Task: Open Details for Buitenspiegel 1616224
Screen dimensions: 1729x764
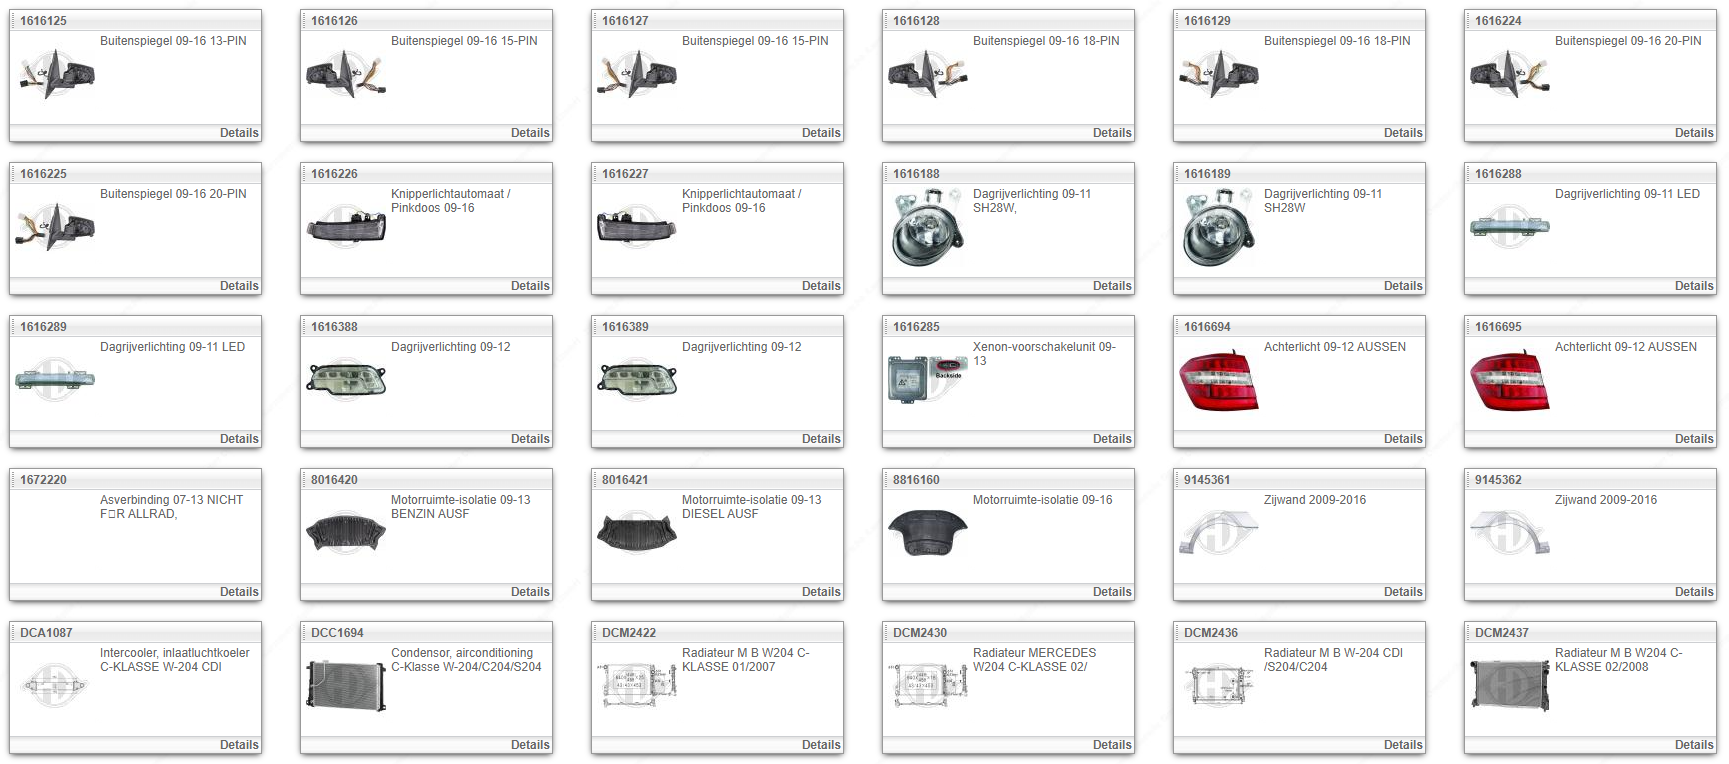Action: tap(1693, 133)
